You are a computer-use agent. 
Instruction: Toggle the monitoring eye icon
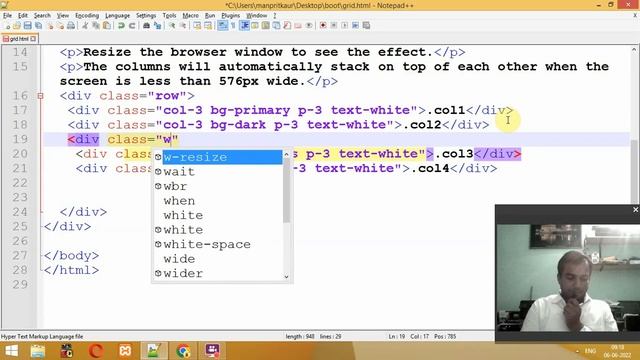[309, 25]
